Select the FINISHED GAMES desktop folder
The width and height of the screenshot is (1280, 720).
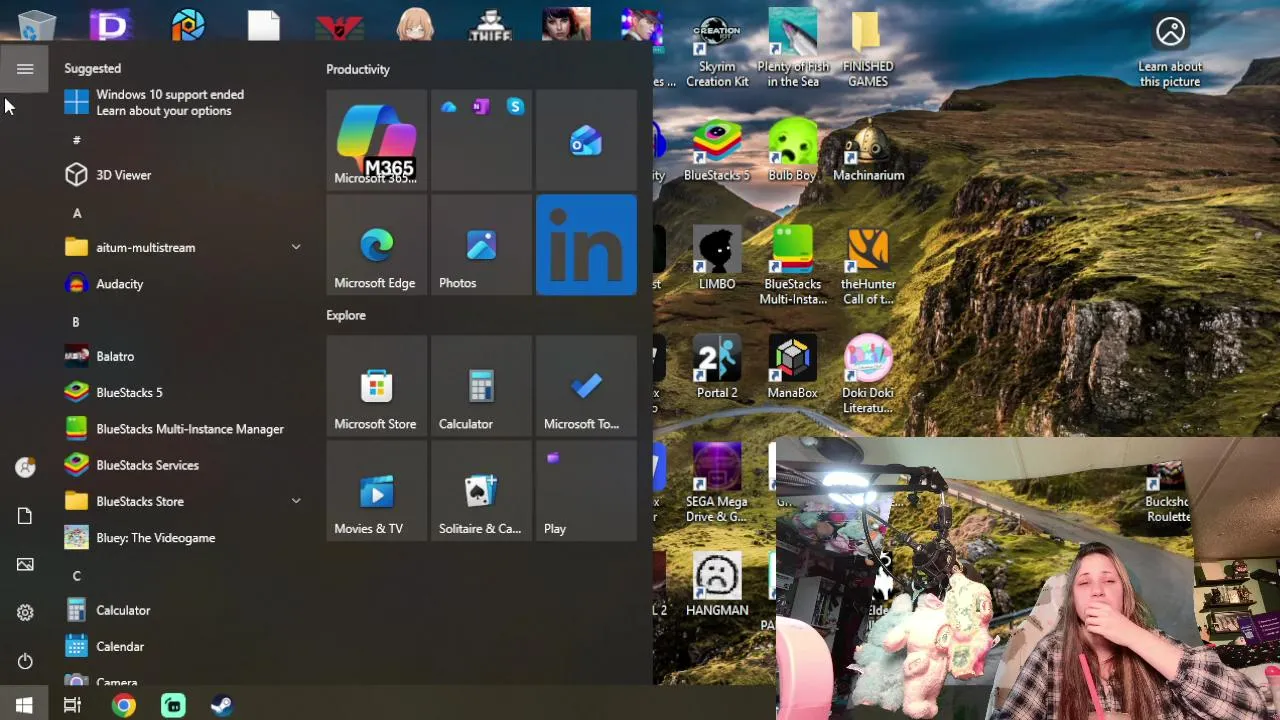pyautogui.click(x=868, y=50)
